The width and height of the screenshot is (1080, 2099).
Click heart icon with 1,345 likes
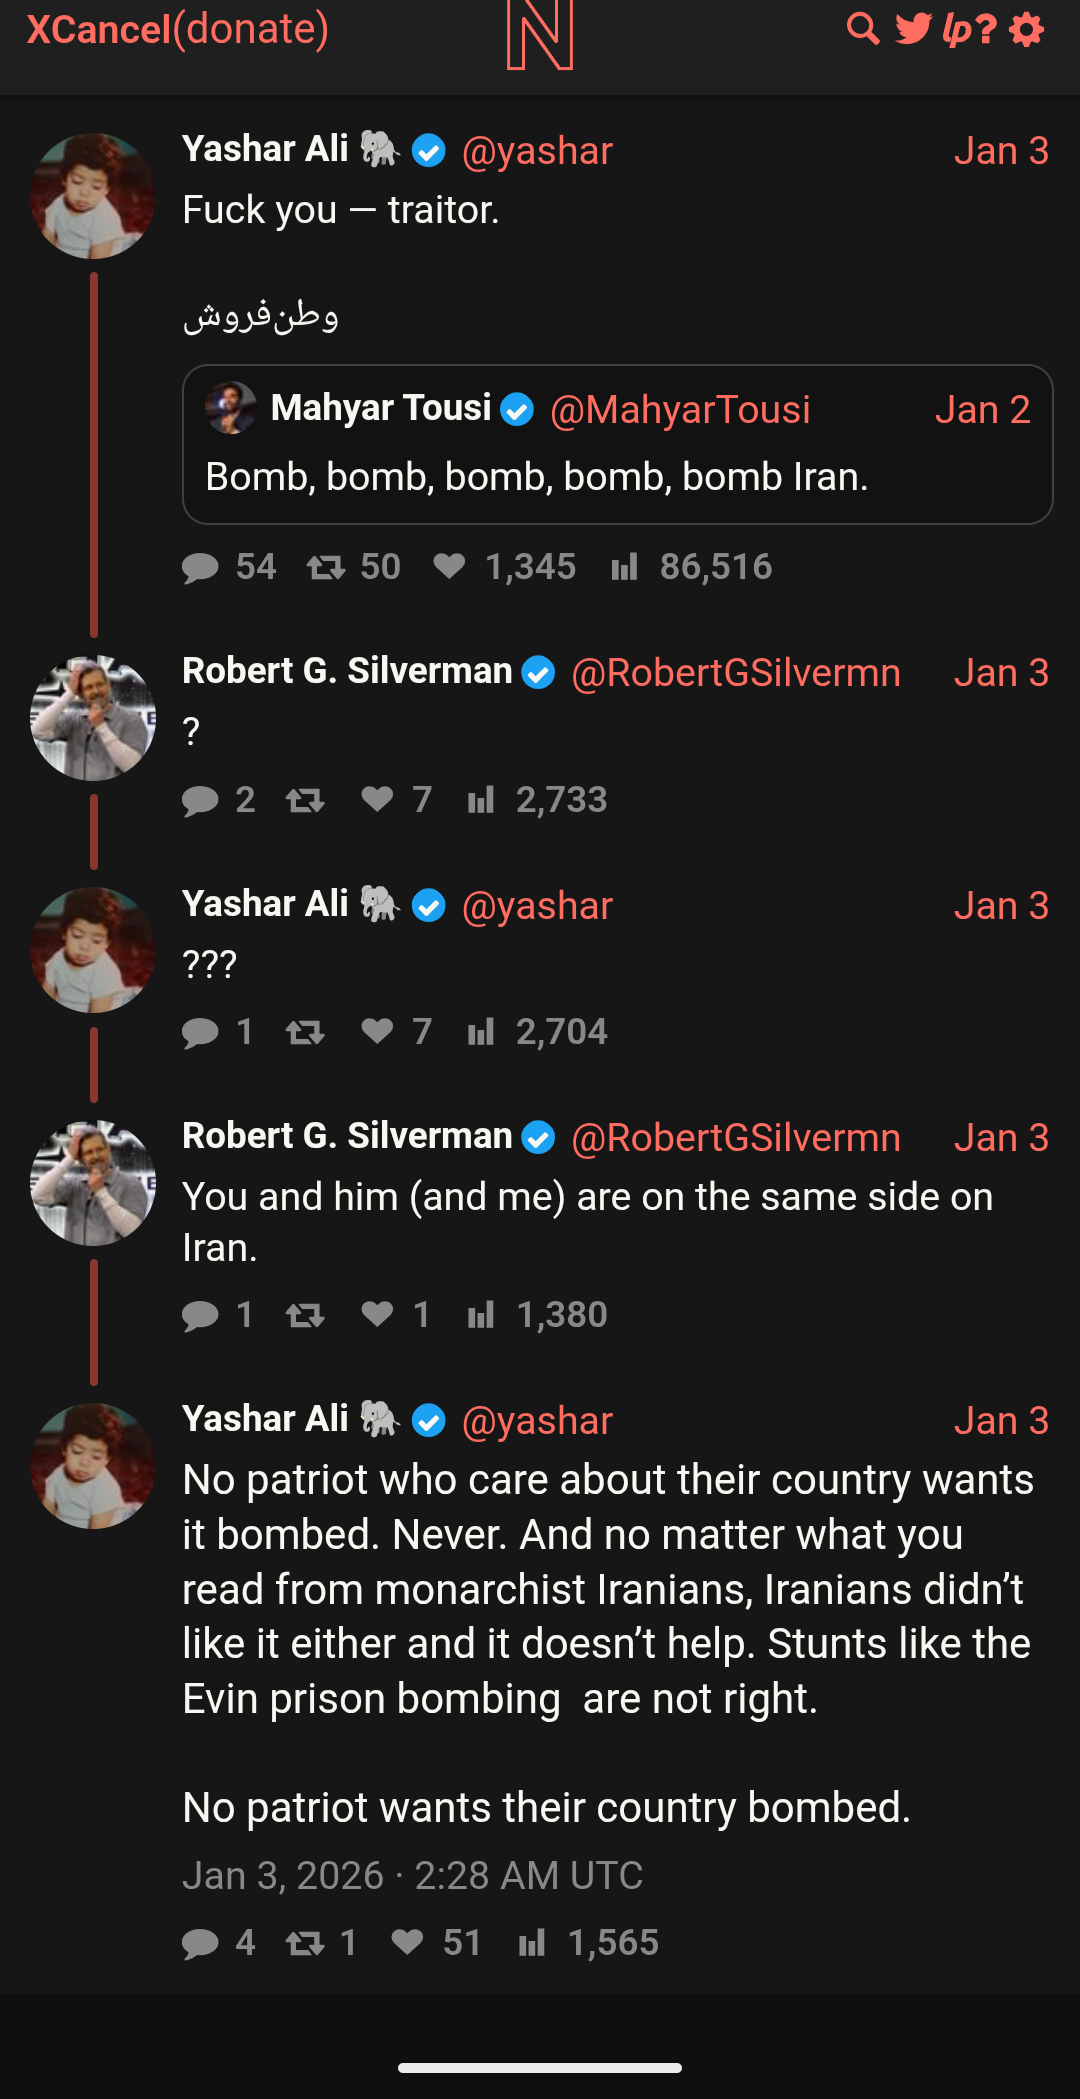point(450,567)
